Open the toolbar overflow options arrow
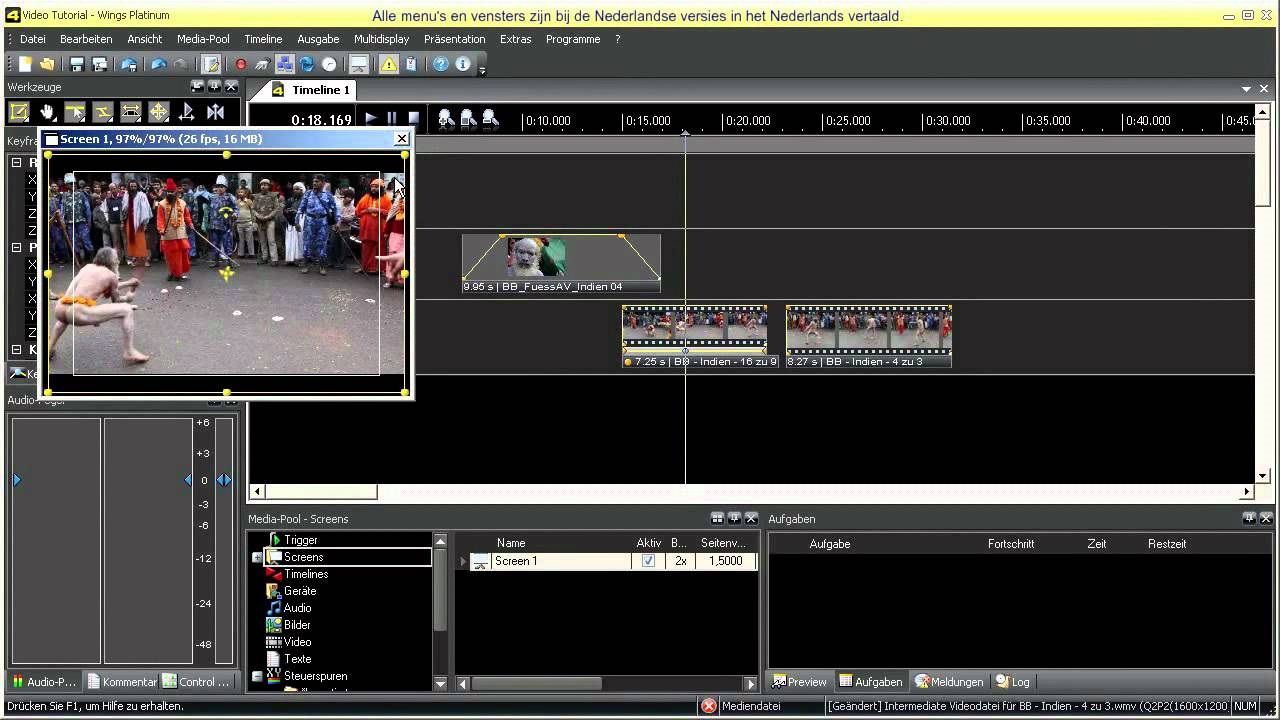 click(x=482, y=70)
